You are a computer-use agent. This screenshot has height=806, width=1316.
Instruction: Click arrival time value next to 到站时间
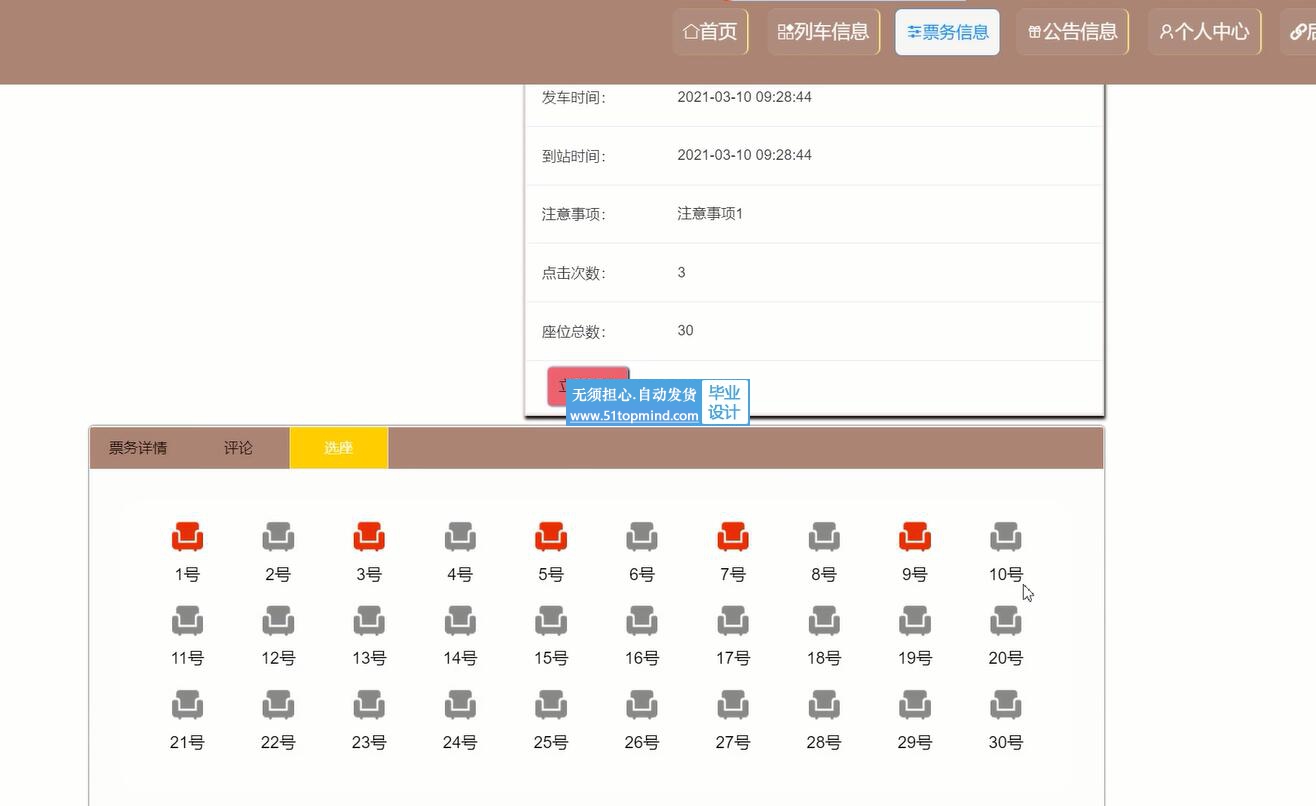[744, 155]
